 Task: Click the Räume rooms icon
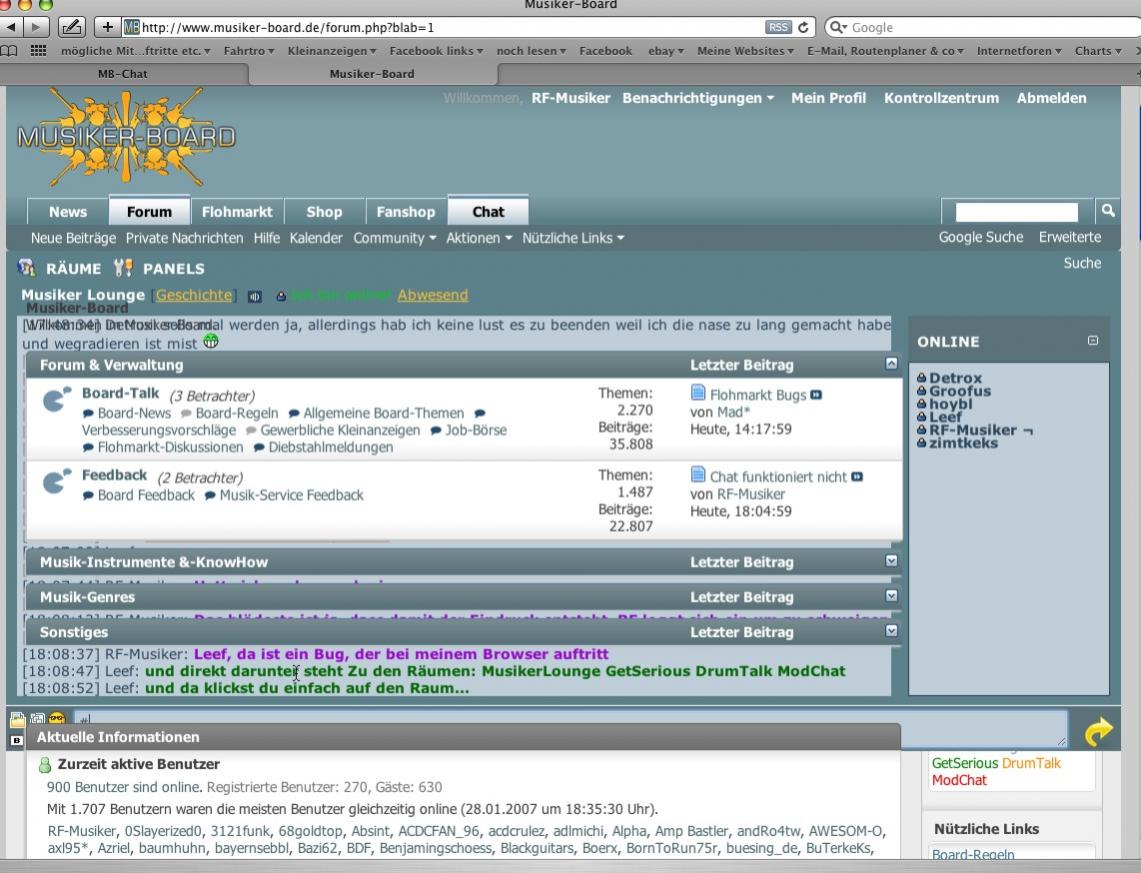26,268
